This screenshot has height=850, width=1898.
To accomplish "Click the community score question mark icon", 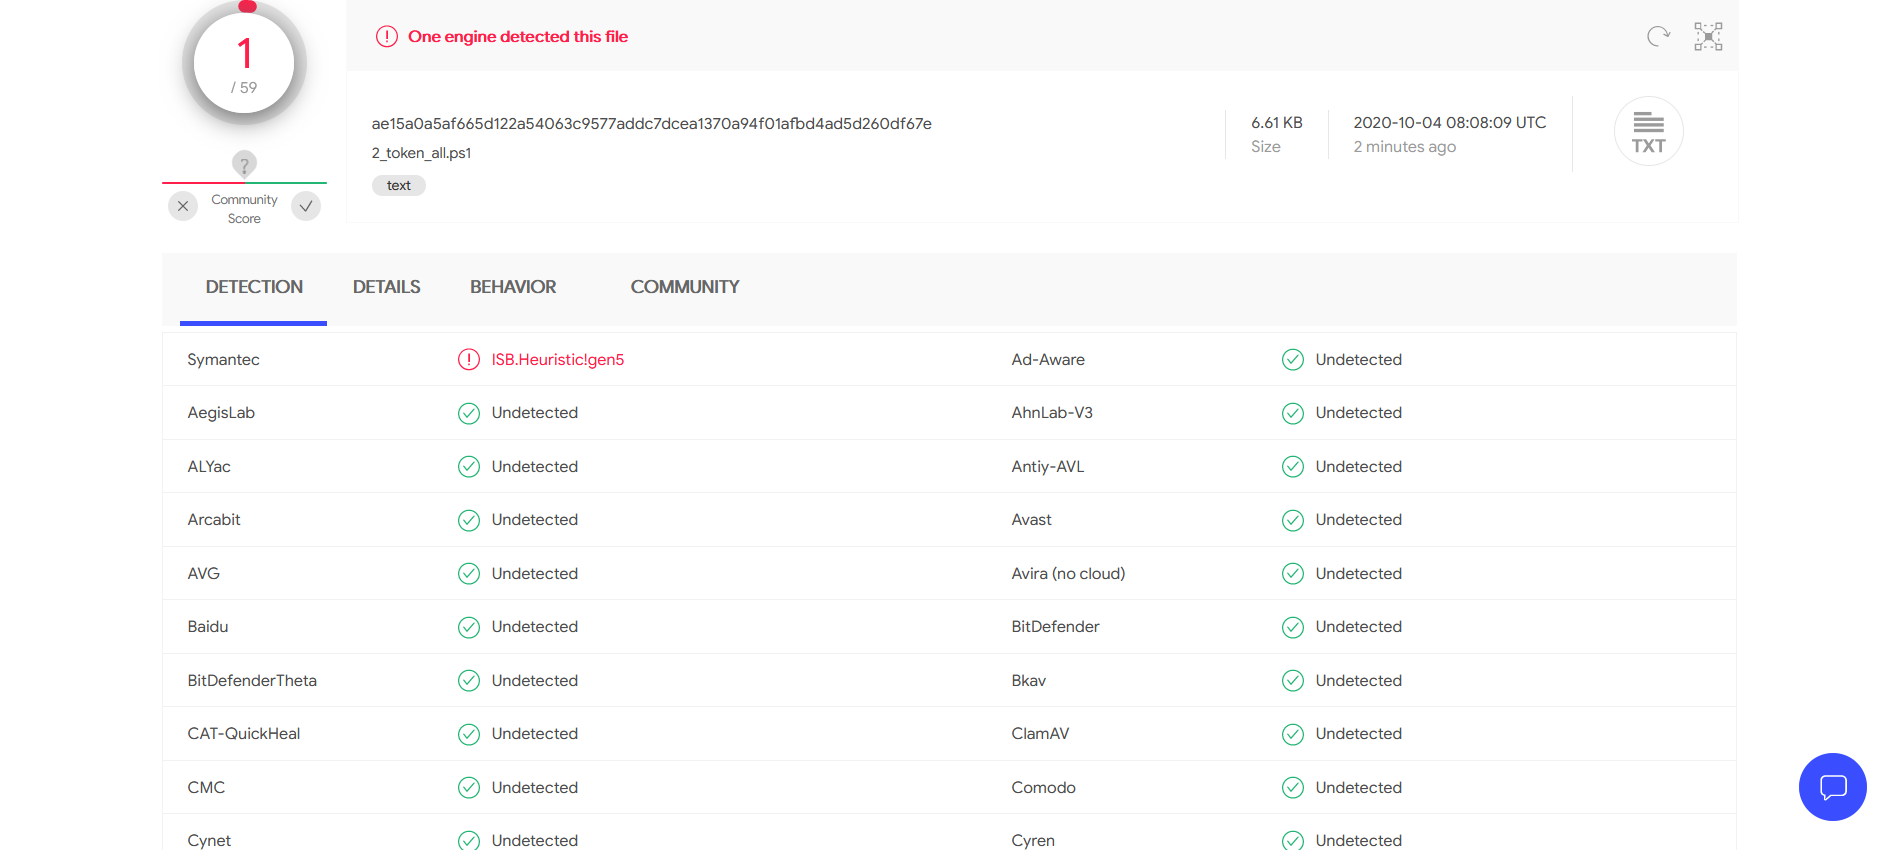I will tap(244, 164).
